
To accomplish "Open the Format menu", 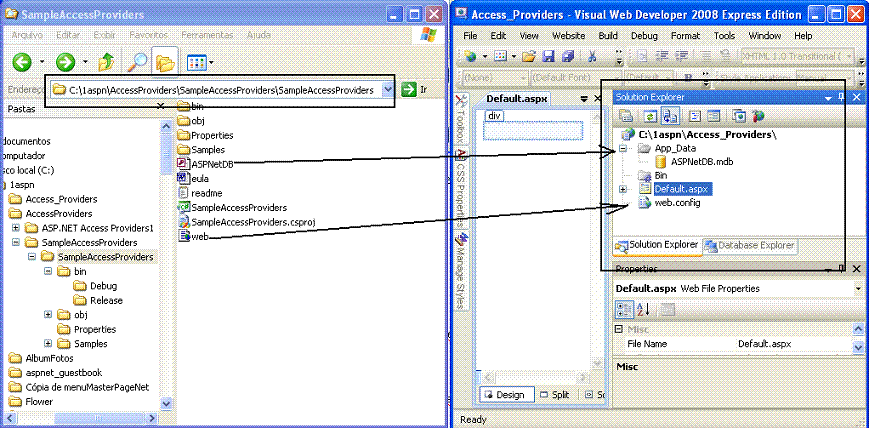I will pyautogui.click(x=685, y=35).
